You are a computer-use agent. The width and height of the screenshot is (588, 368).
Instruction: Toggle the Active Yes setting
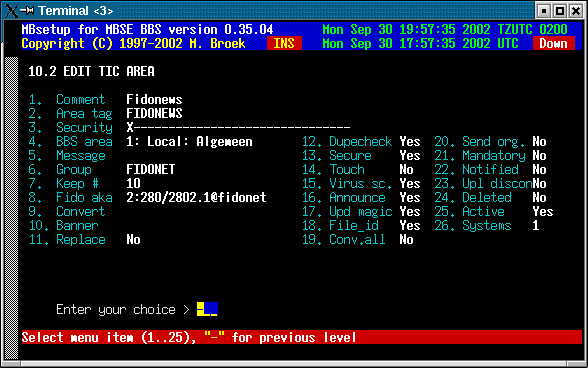(543, 212)
